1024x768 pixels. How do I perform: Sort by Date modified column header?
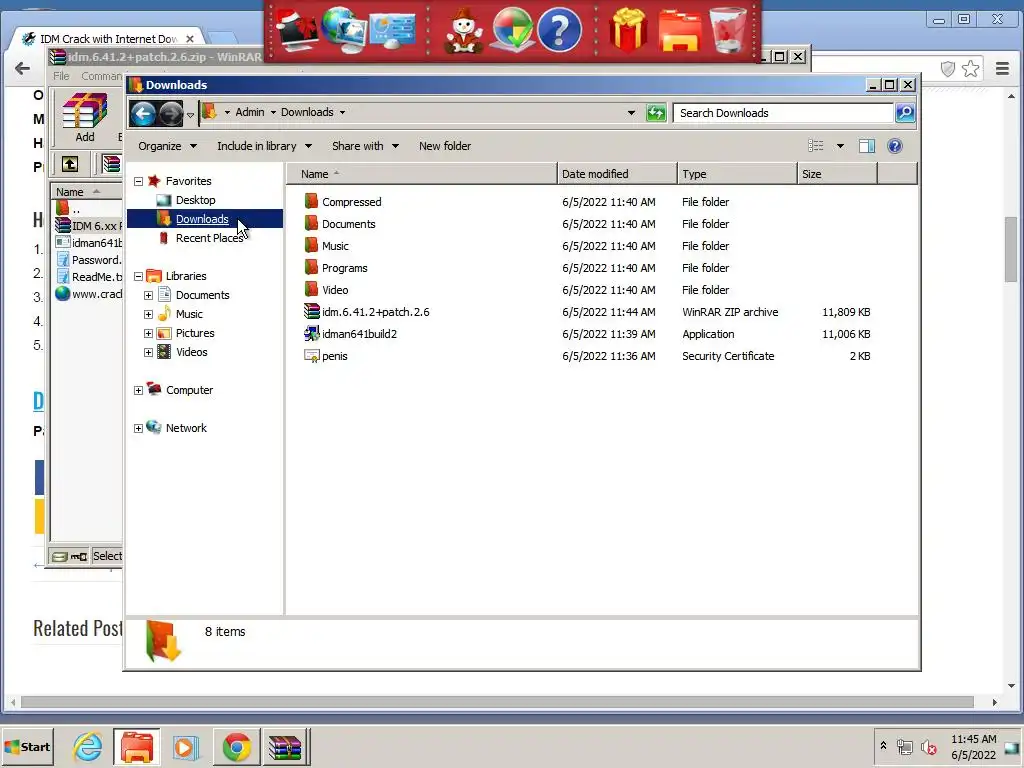point(617,174)
